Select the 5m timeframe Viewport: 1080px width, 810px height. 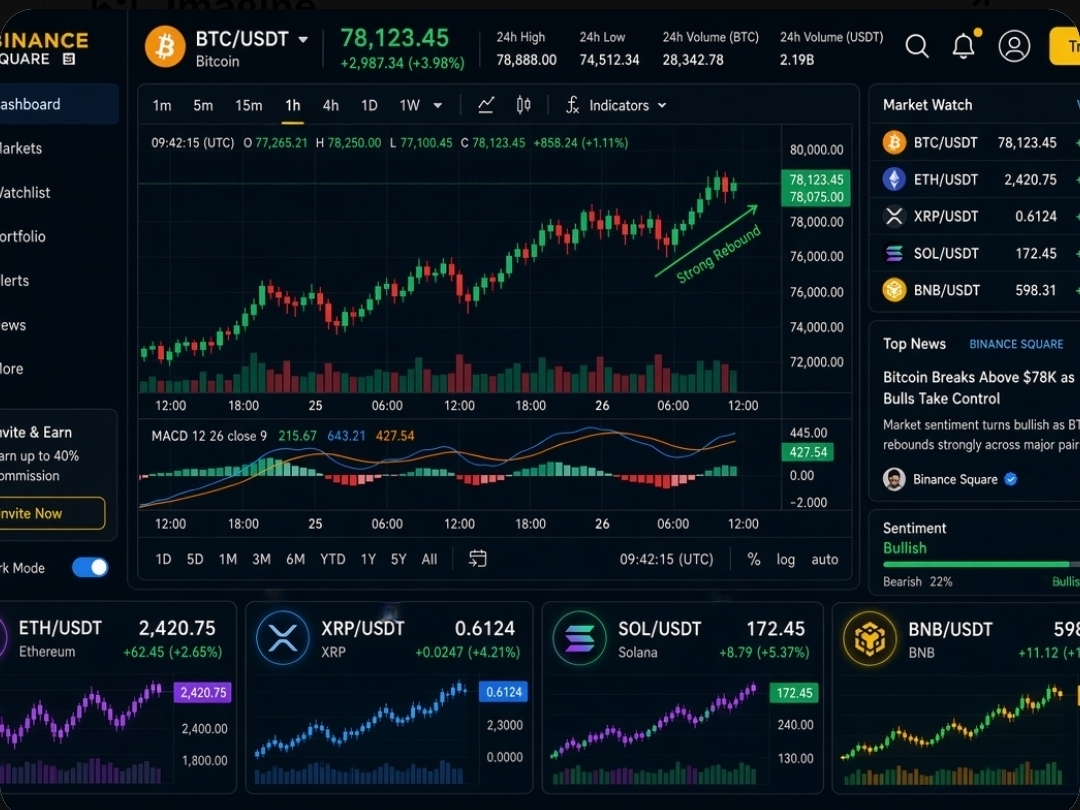pos(202,105)
